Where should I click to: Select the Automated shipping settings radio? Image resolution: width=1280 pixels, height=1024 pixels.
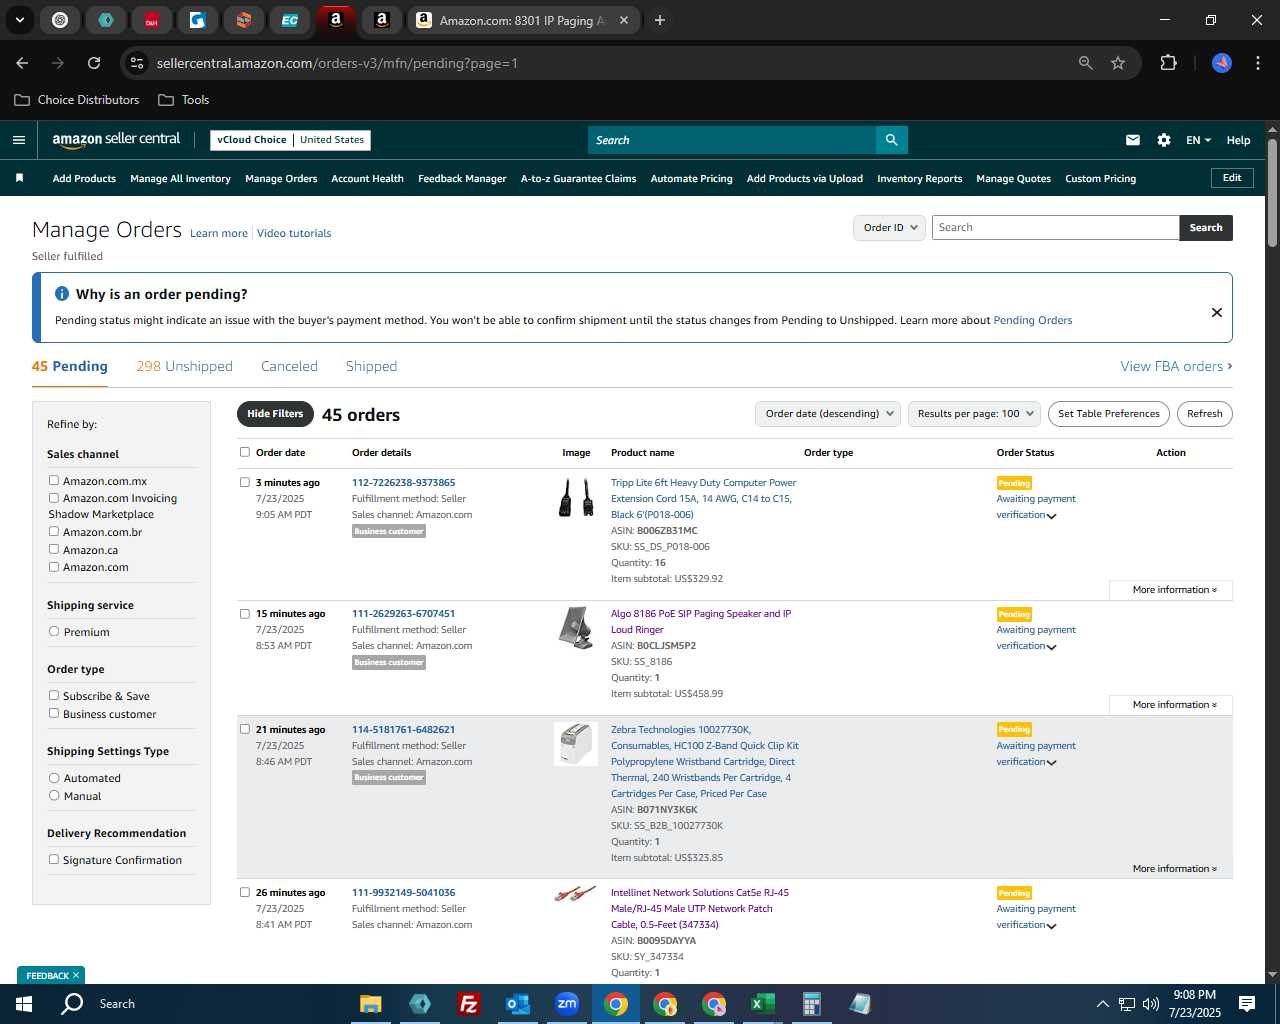(54, 777)
